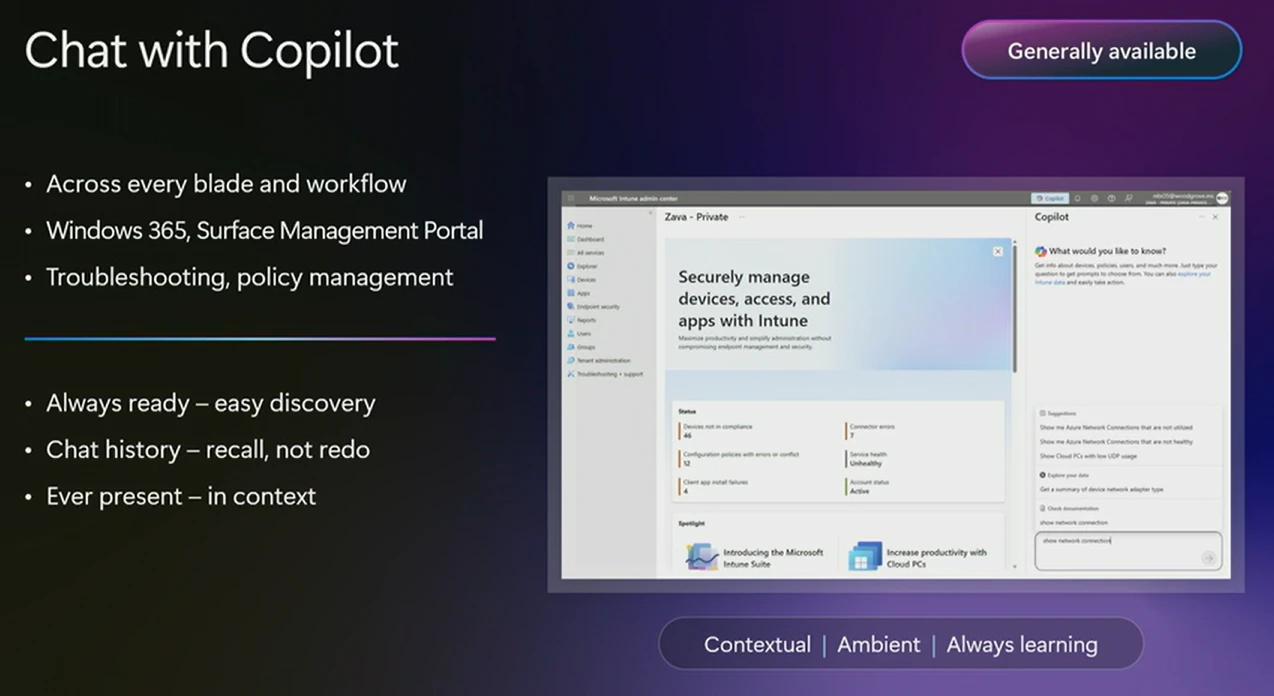This screenshot has height=696, width=1274.
Task: Open Home in the Intune sidebar
Action: click(580, 226)
